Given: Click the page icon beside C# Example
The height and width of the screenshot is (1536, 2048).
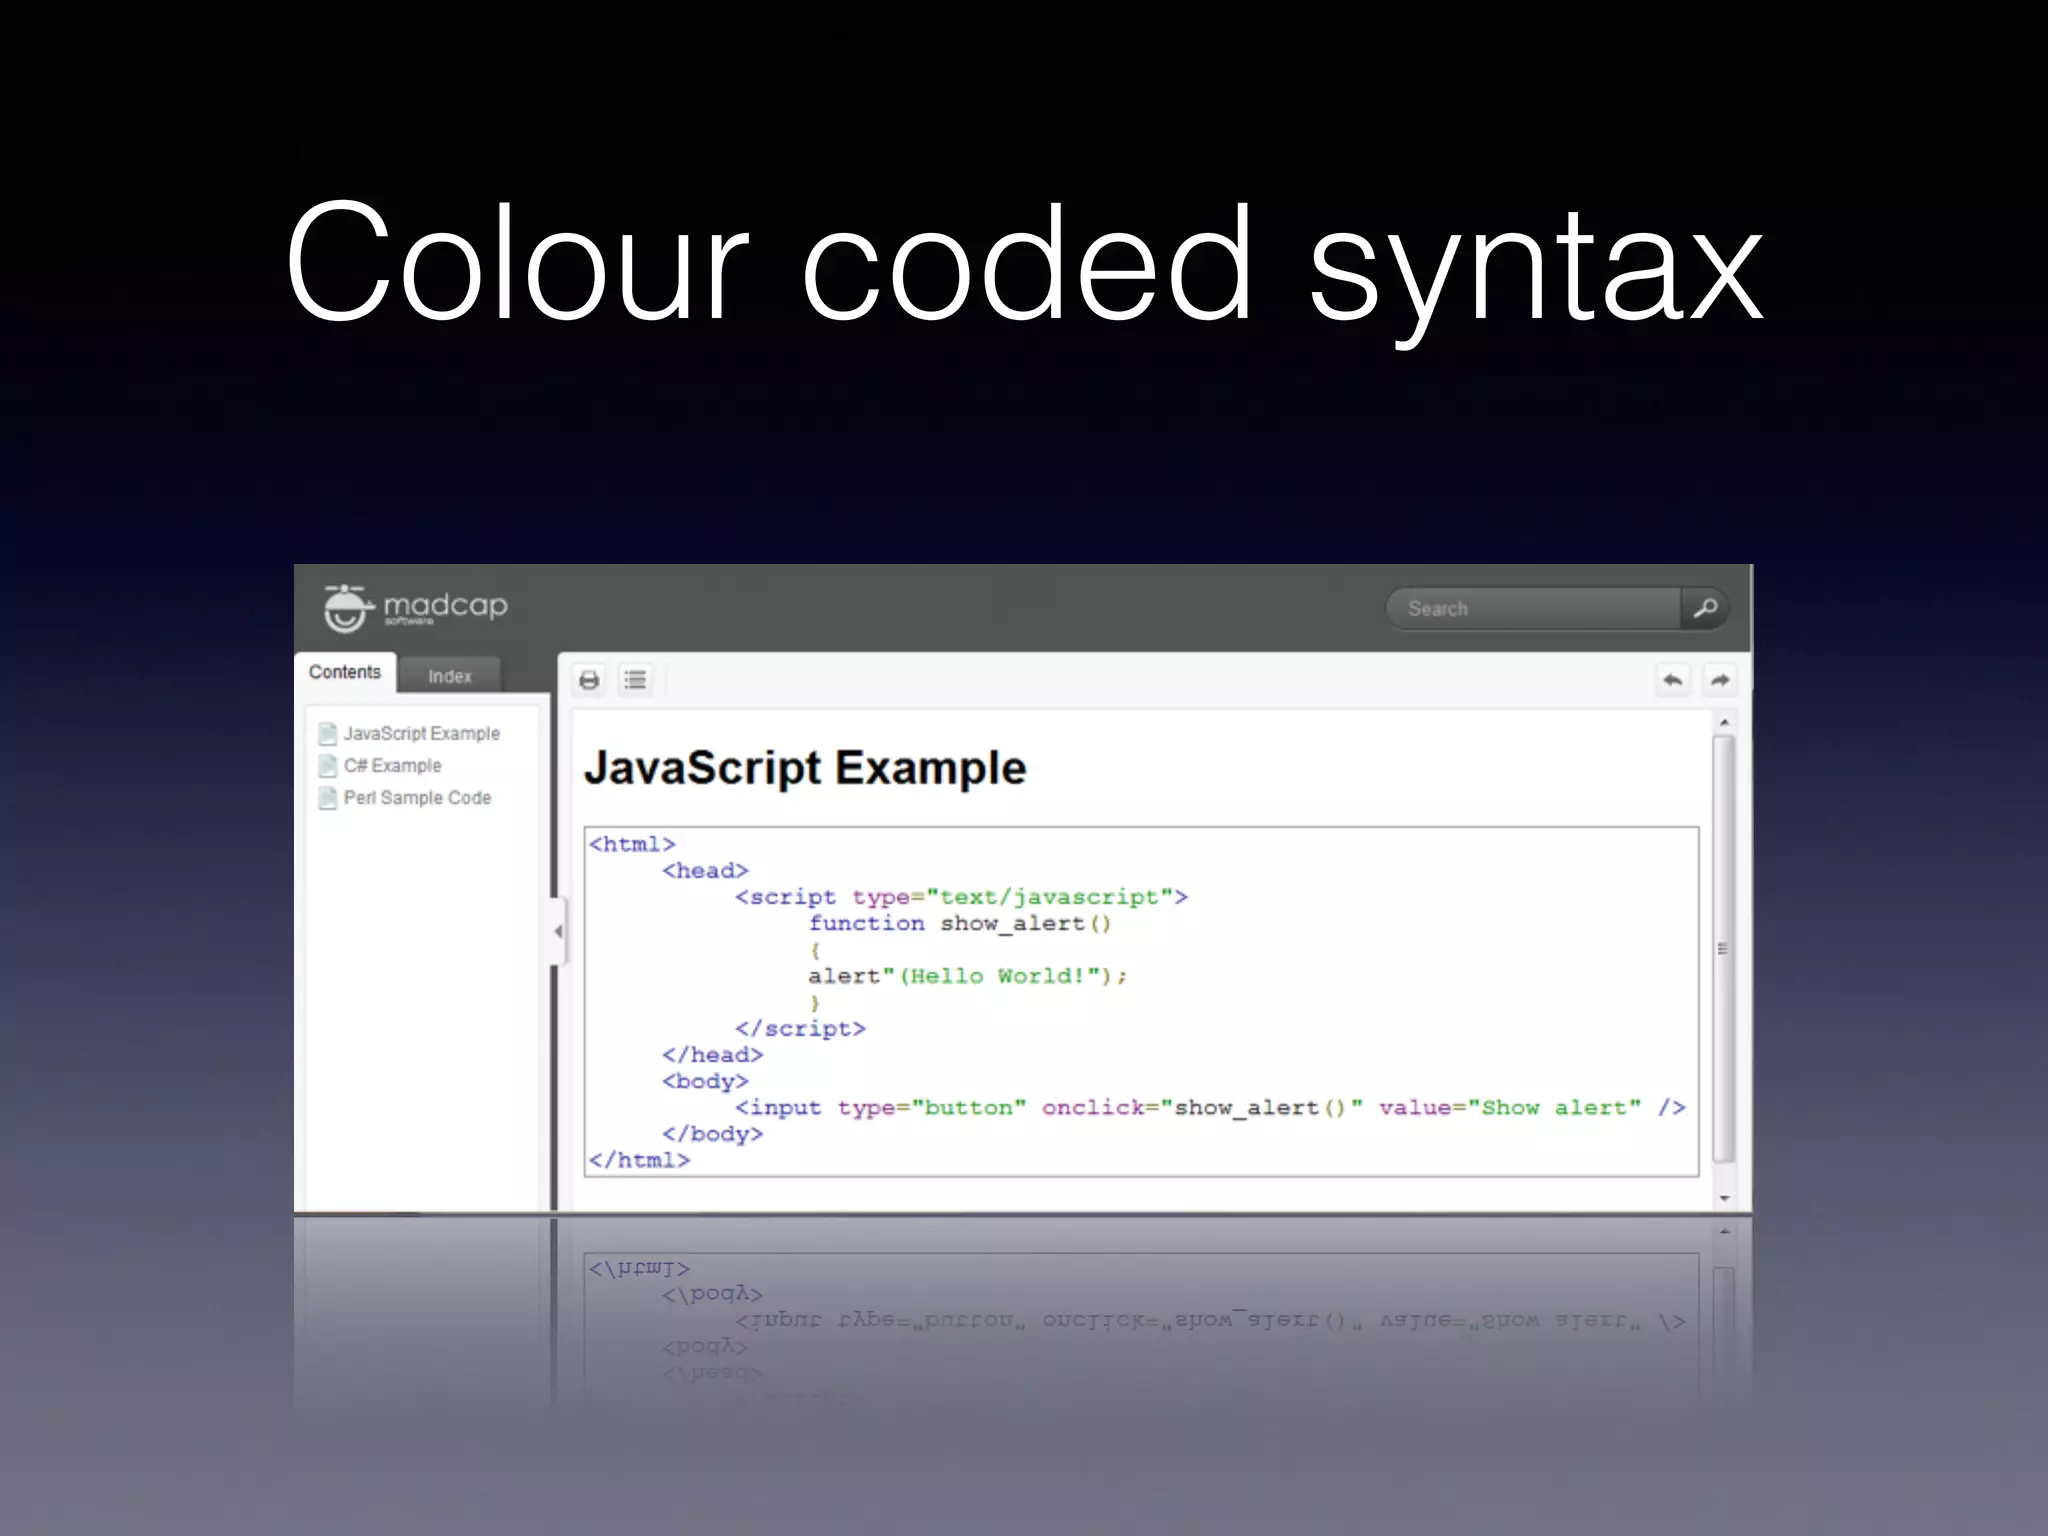Looking at the screenshot, I should 327,765.
